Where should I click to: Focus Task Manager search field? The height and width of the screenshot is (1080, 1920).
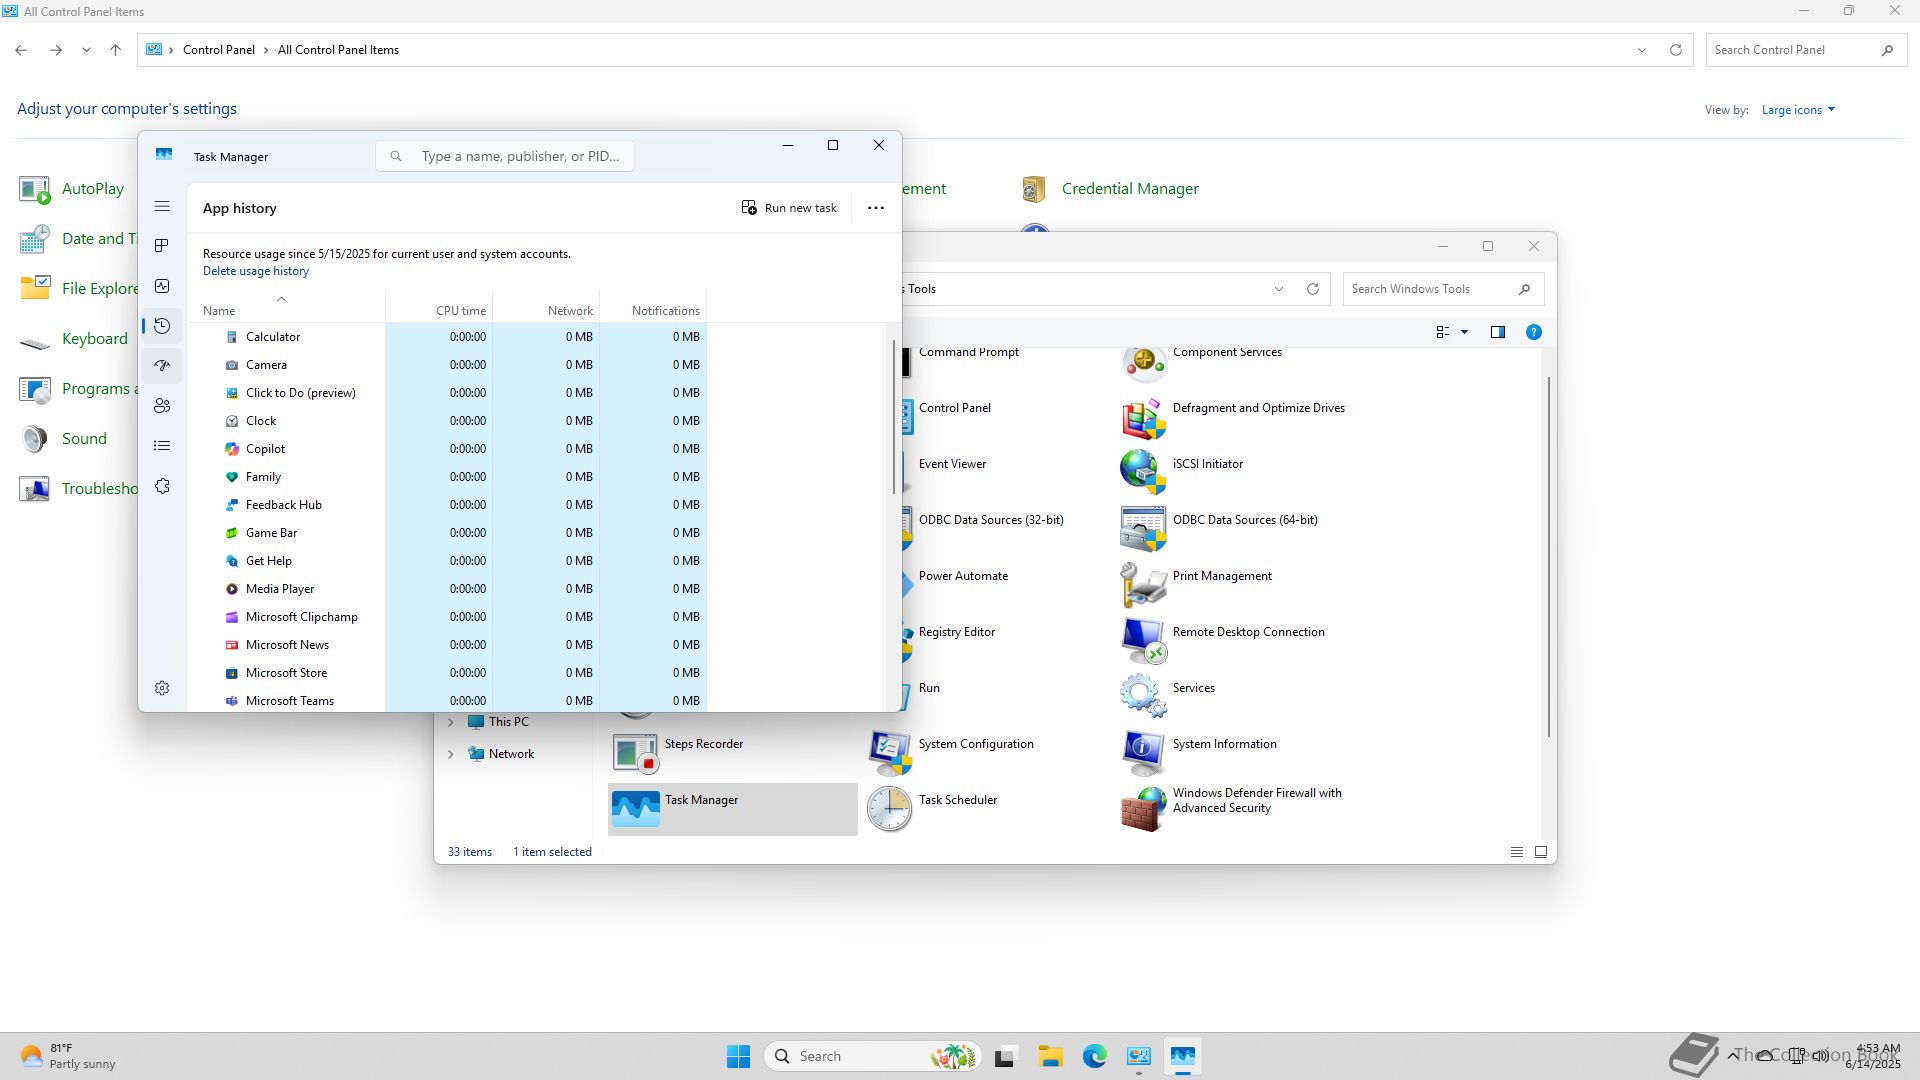coord(519,156)
